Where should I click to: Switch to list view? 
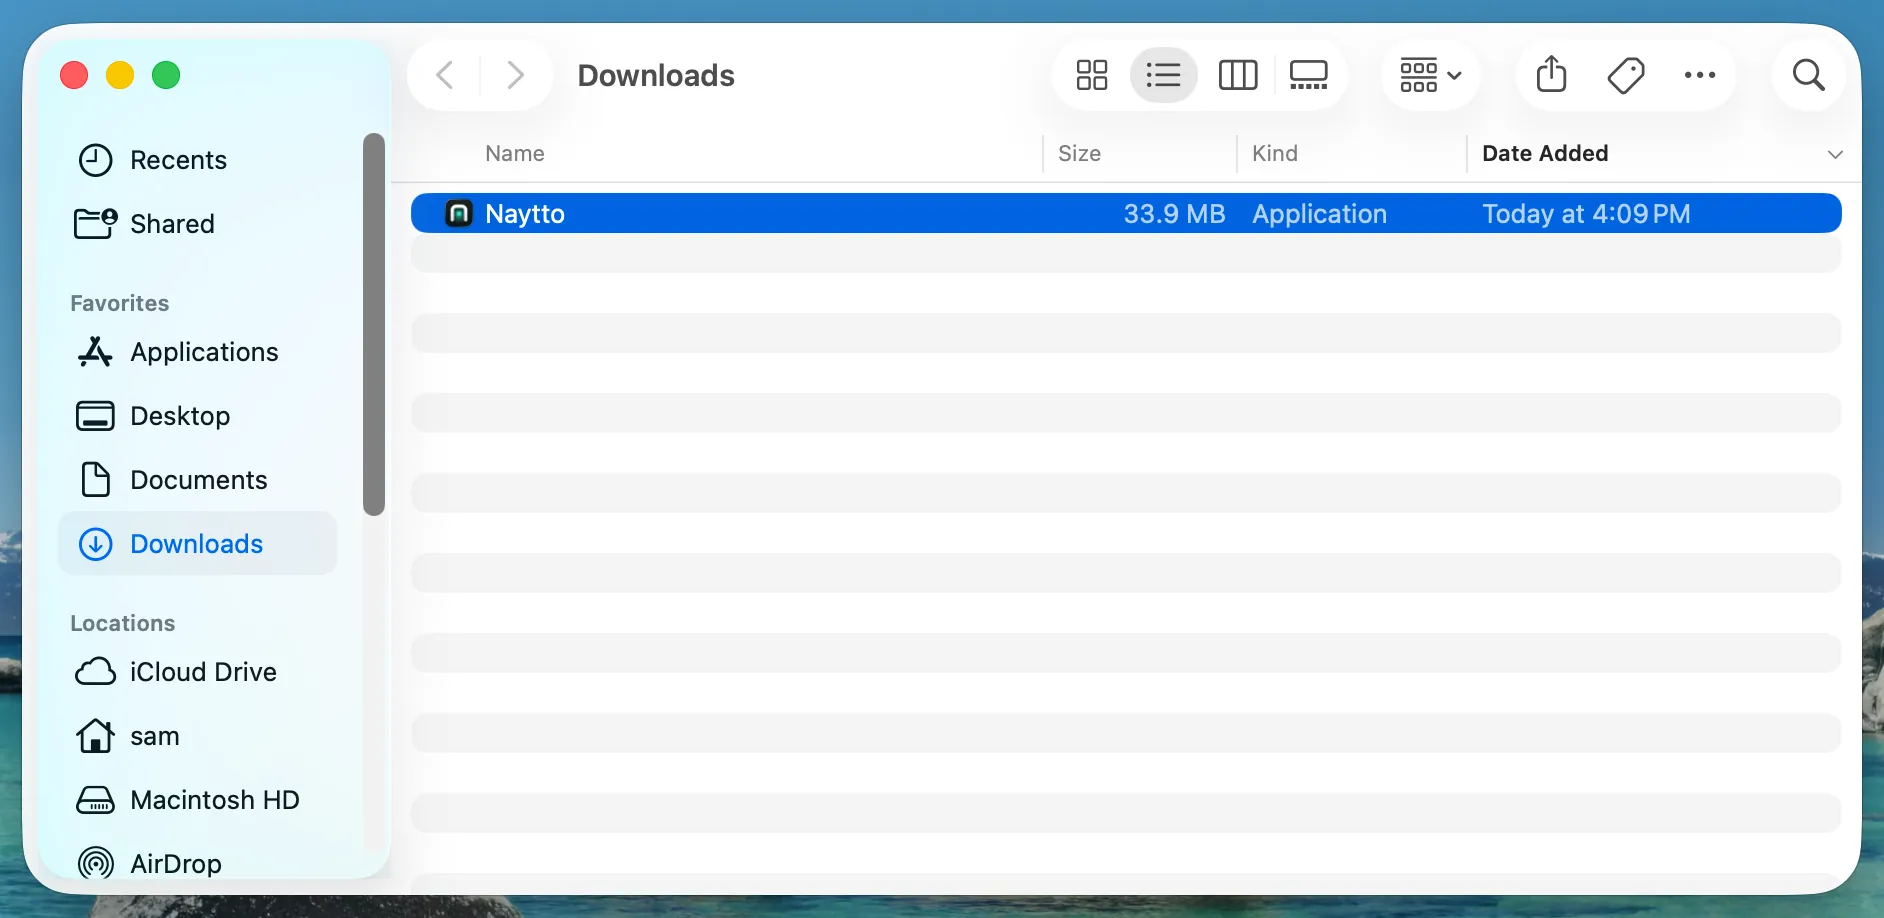coord(1164,75)
